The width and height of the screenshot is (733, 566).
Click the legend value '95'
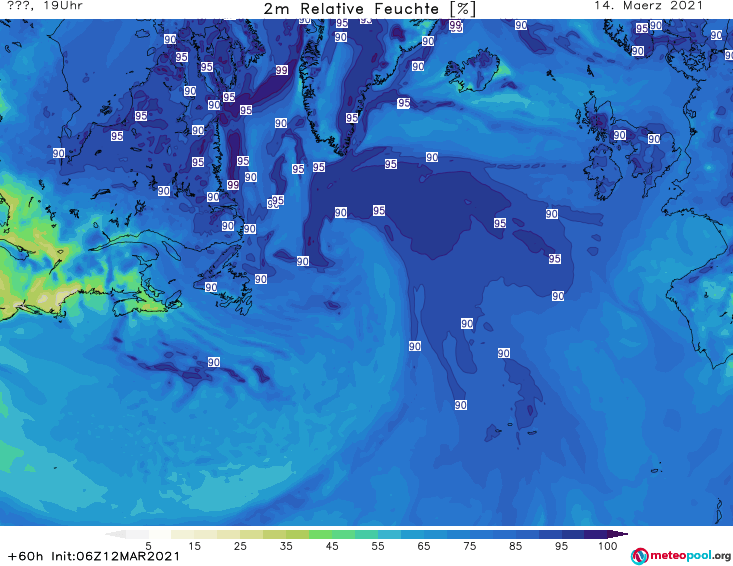(561, 546)
